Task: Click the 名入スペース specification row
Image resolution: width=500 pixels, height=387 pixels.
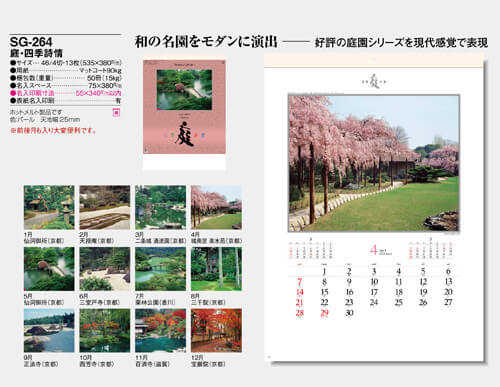Action: pyautogui.click(x=66, y=86)
